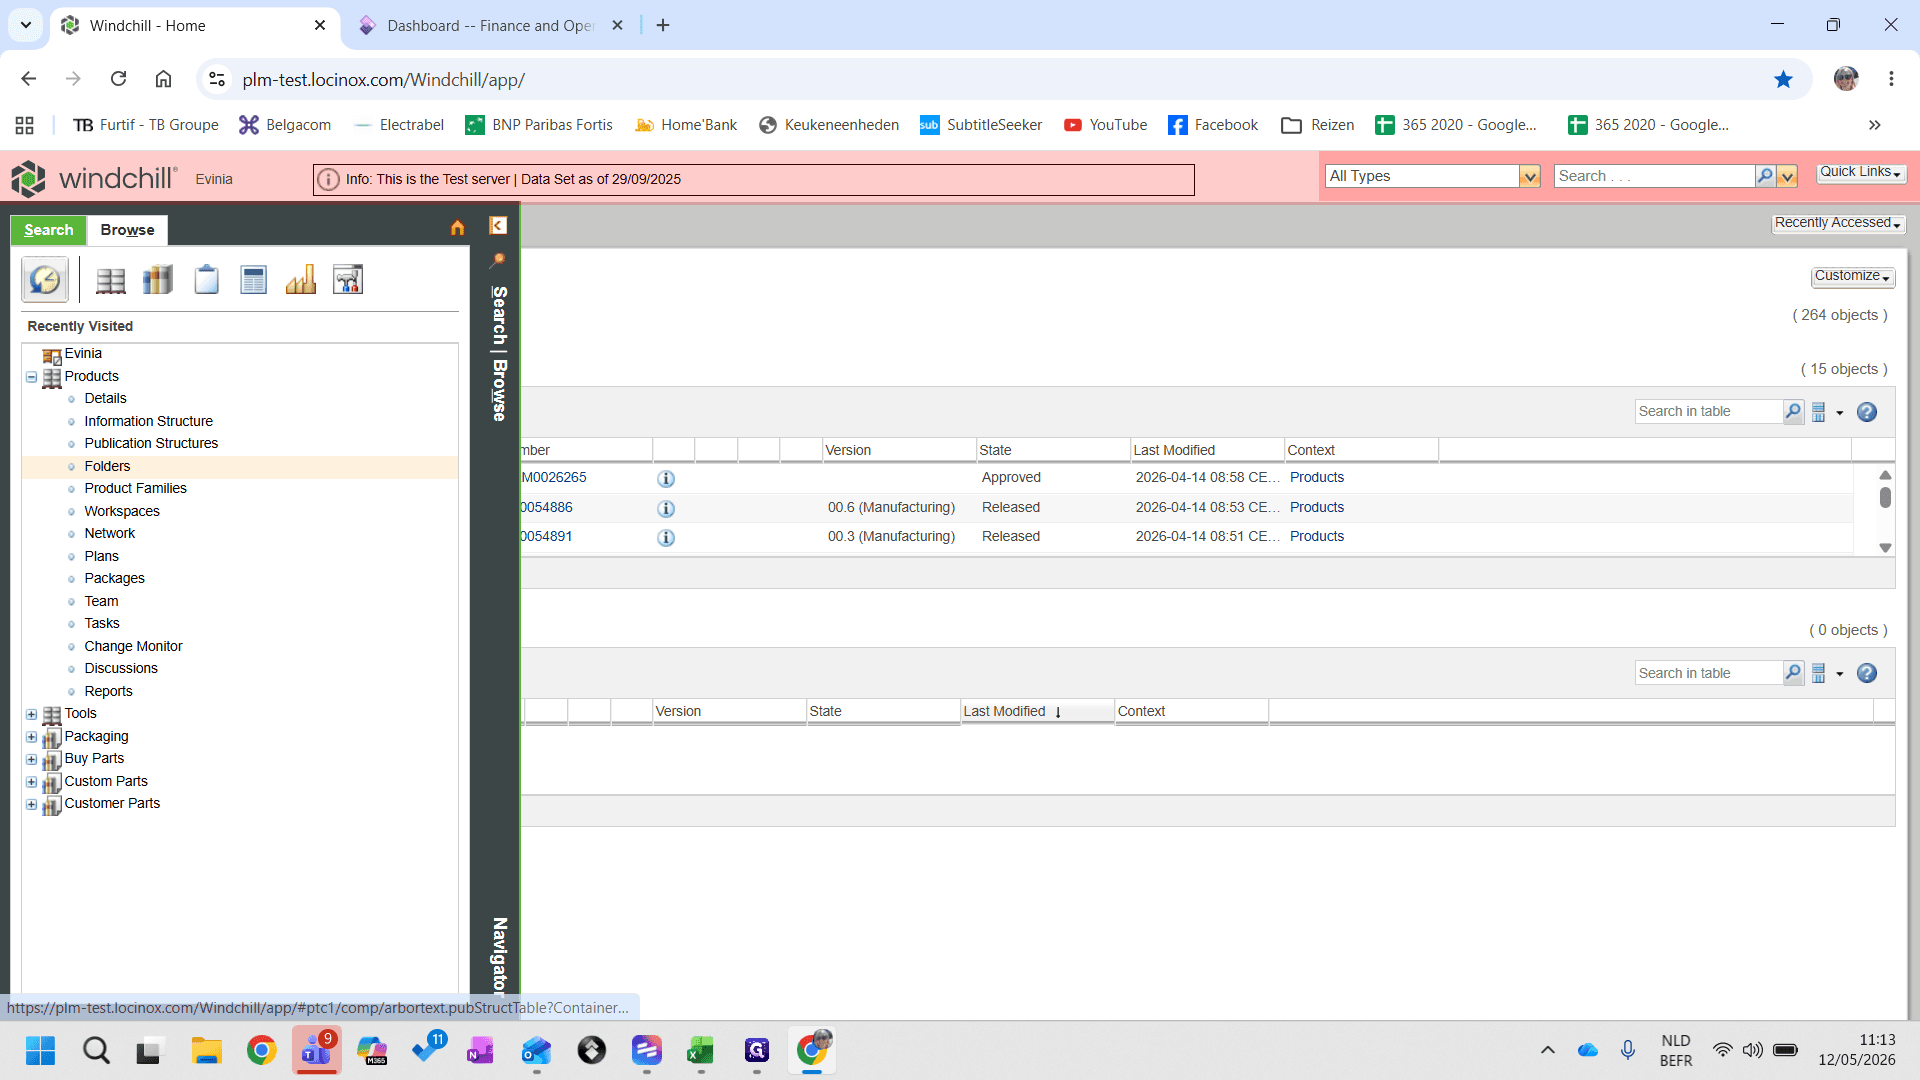Pin the navigator with the pushpin icon
The height and width of the screenshot is (1080, 1920).
pyautogui.click(x=497, y=261)
